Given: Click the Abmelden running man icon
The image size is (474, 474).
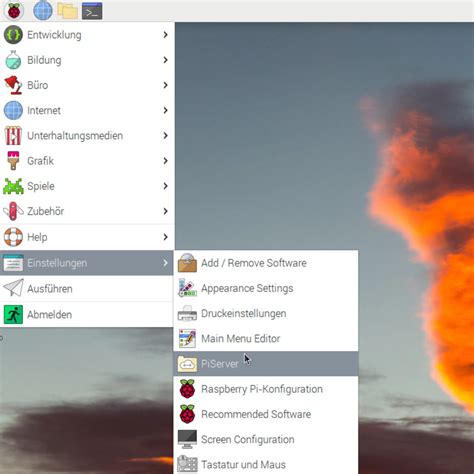Looking at the screenshot, I should (13, 314).
